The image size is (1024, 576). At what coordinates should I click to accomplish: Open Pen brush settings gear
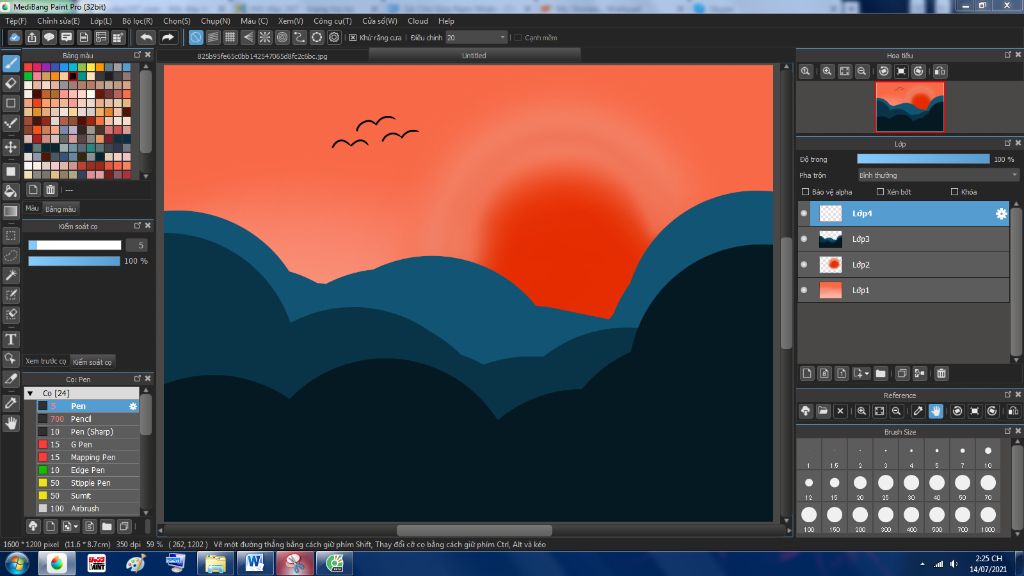(x=133, y=406)
